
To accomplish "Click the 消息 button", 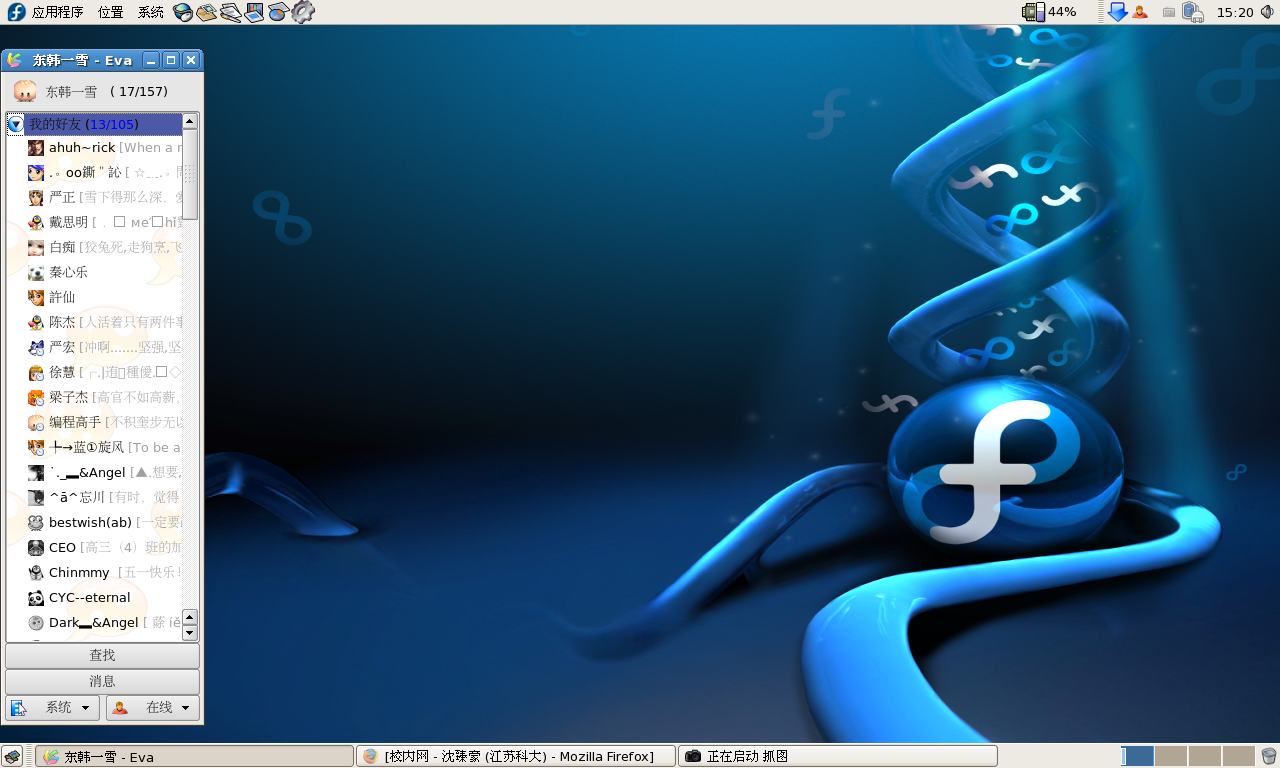I will [x=103, y=682].
